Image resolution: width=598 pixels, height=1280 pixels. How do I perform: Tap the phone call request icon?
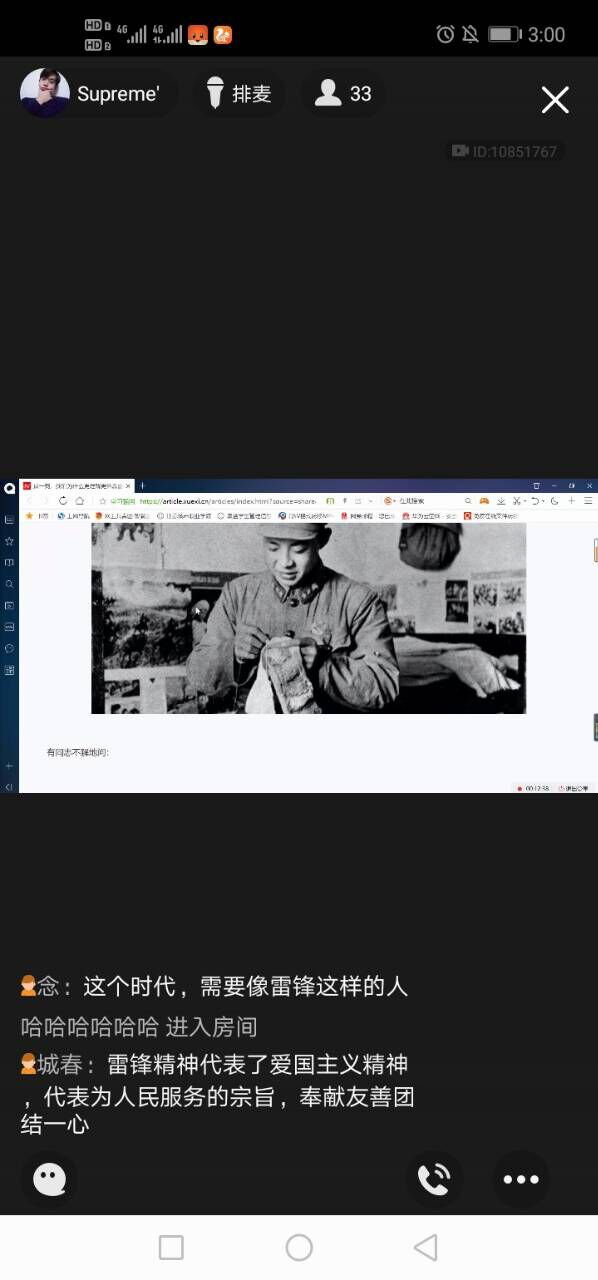pos(434,1179)
